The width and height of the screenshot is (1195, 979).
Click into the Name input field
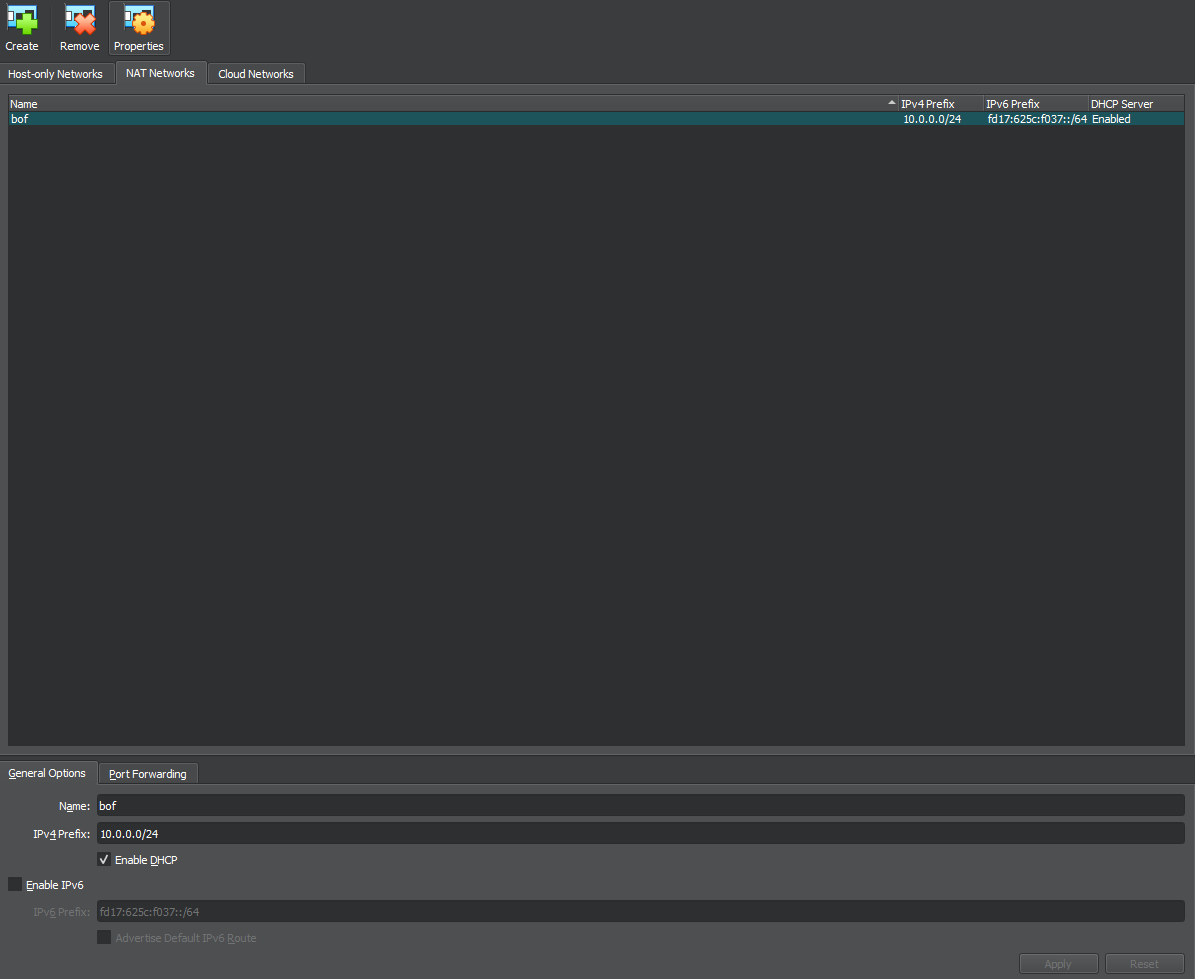[x=640, y=805]
